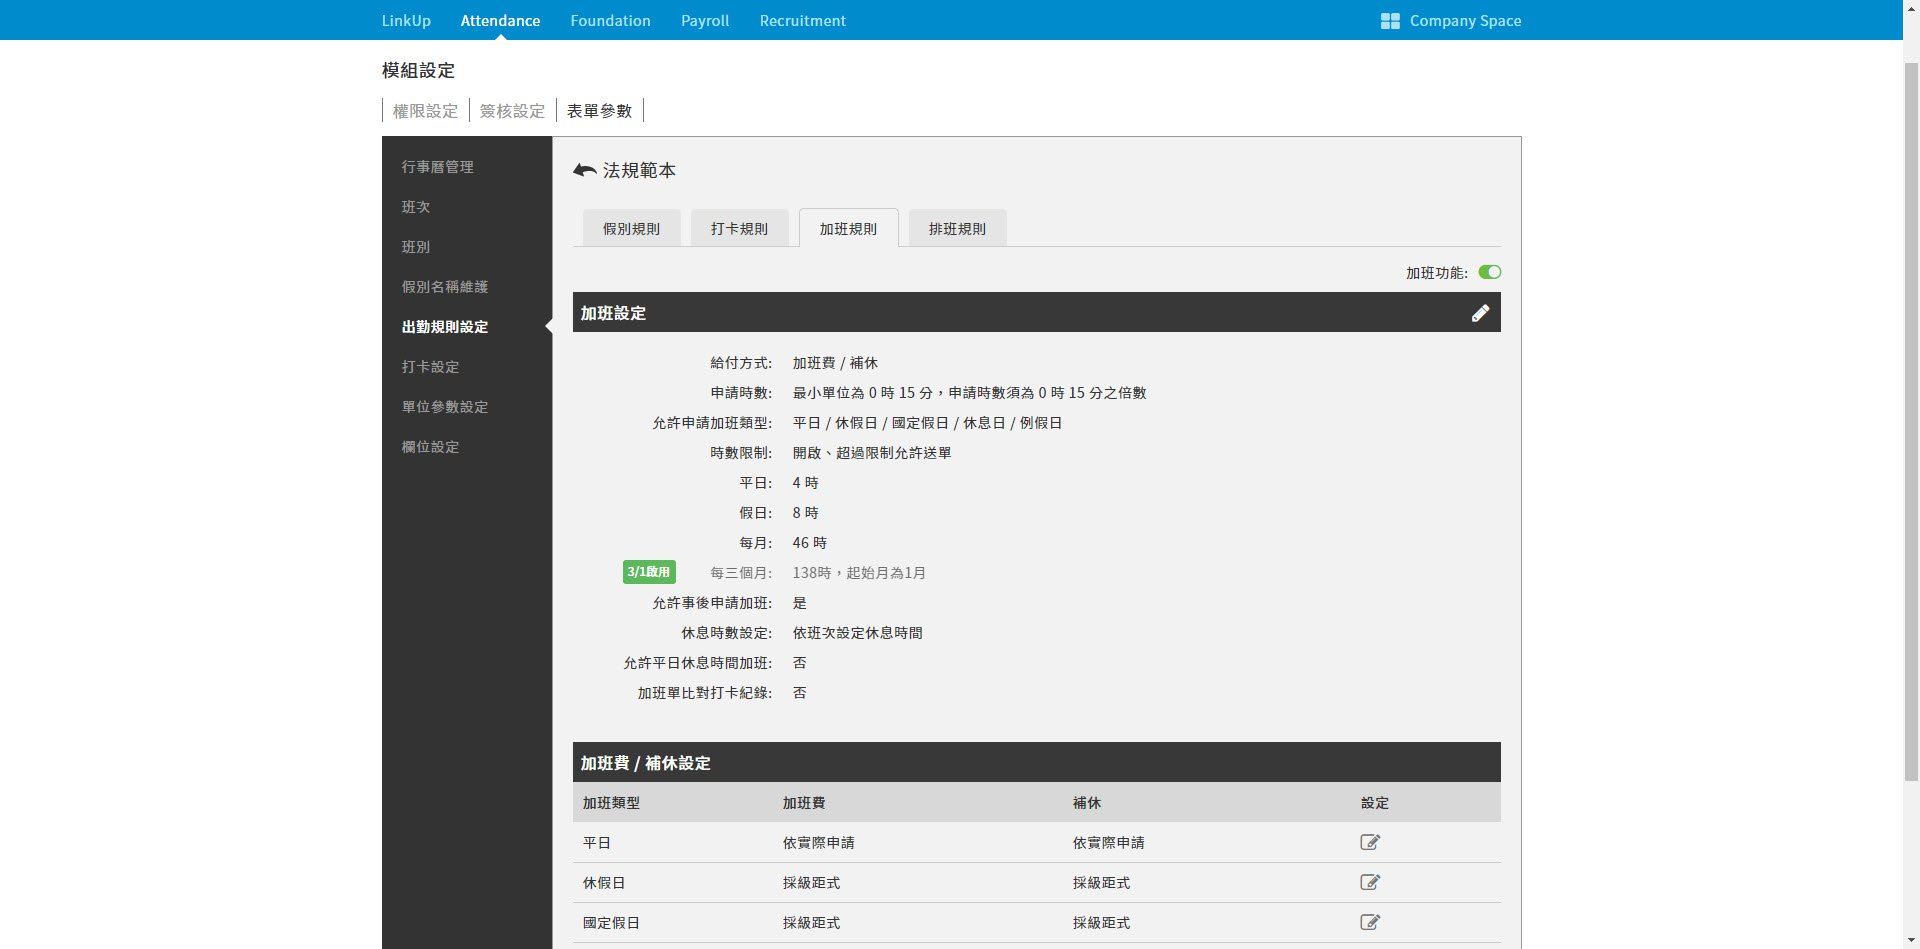Edit the 國定假日 overtime row settings

(x=1370, y=922)
